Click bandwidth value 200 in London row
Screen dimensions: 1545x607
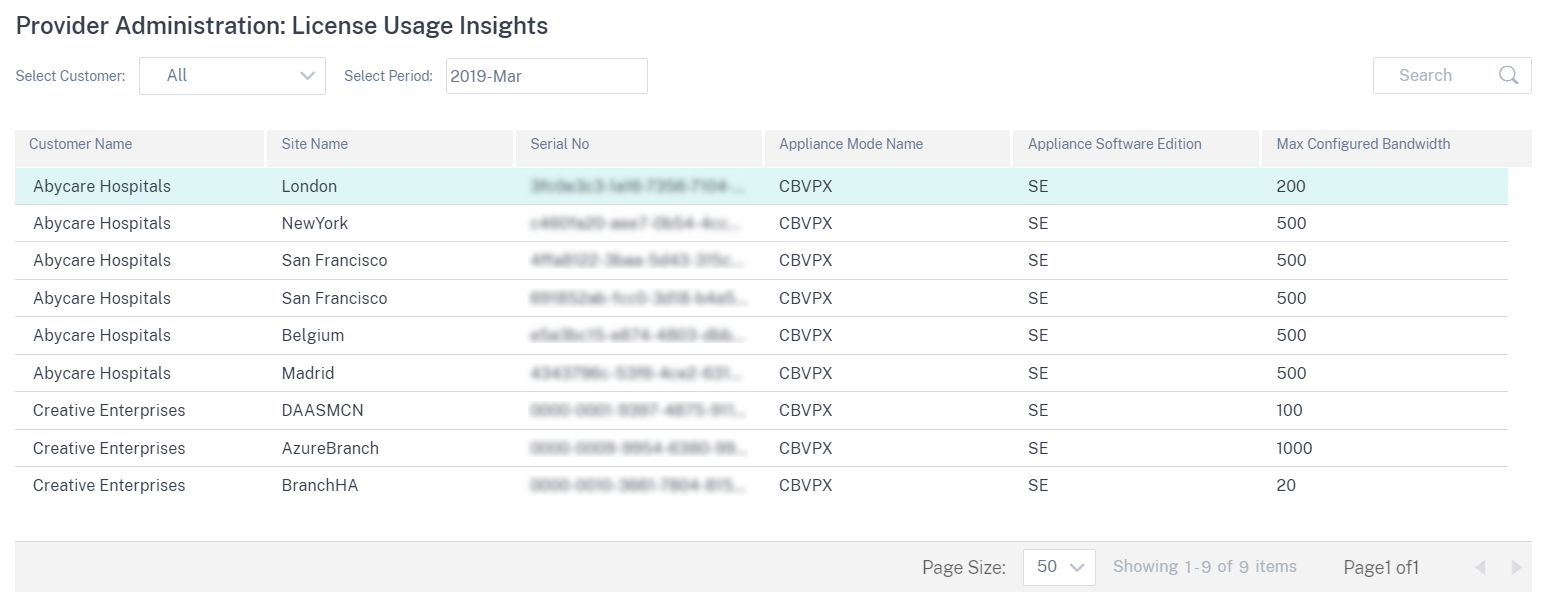[x=1291, y=186]
